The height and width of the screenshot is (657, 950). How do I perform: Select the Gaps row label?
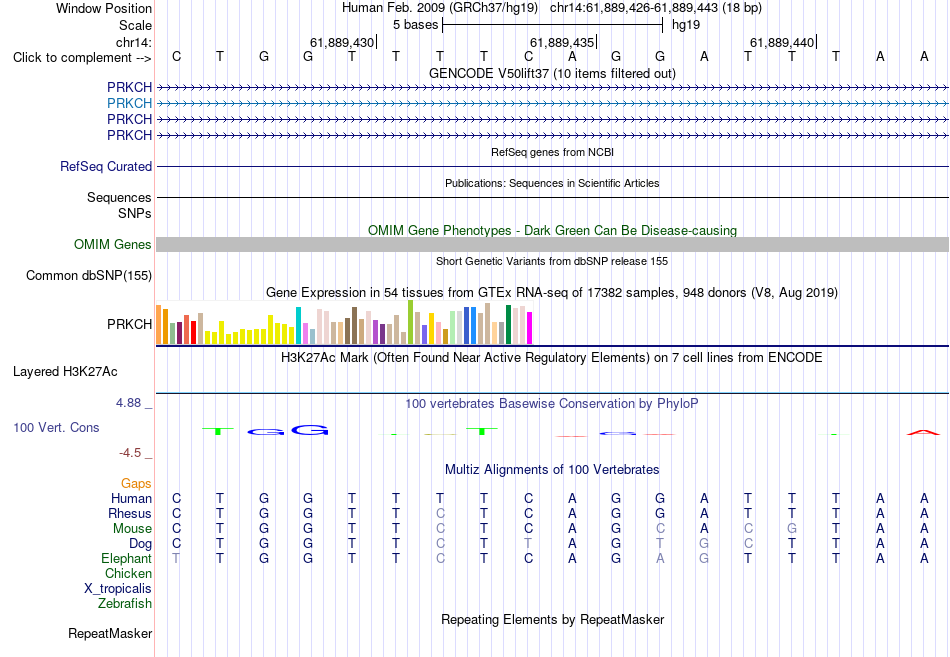coord(136,483)
